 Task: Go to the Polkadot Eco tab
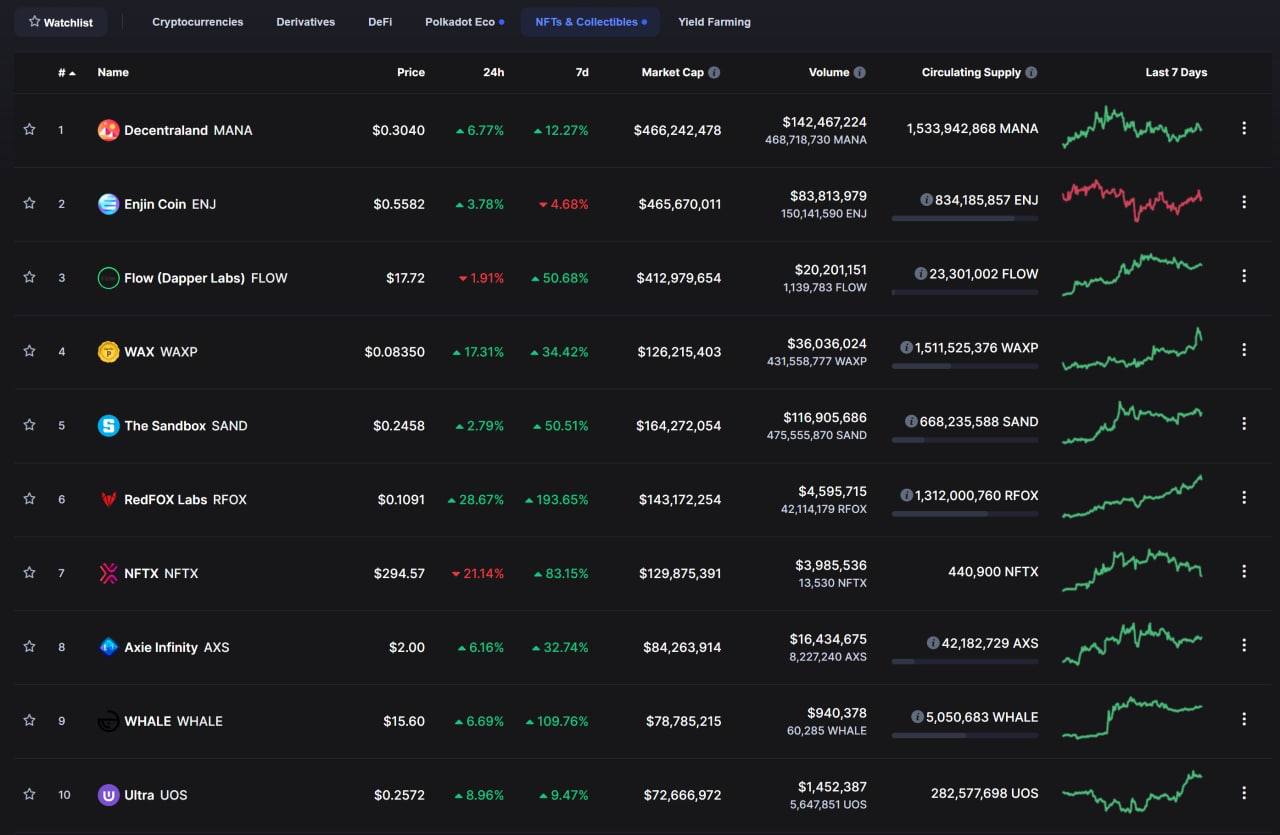coord(465,22)
